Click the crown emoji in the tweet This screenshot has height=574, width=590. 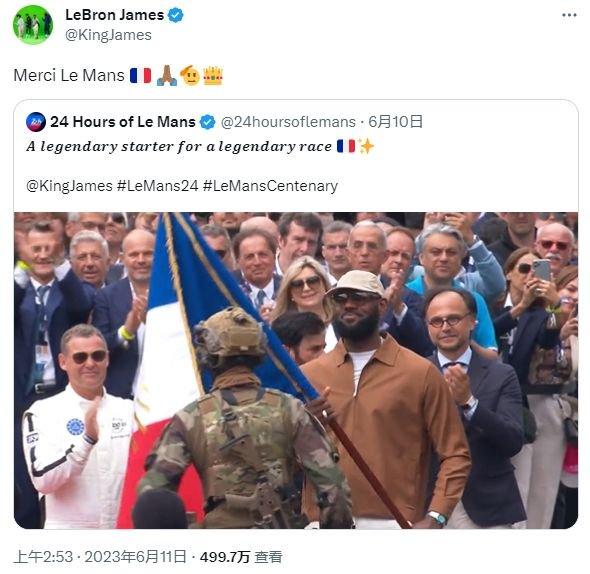(x=213, y=75)
